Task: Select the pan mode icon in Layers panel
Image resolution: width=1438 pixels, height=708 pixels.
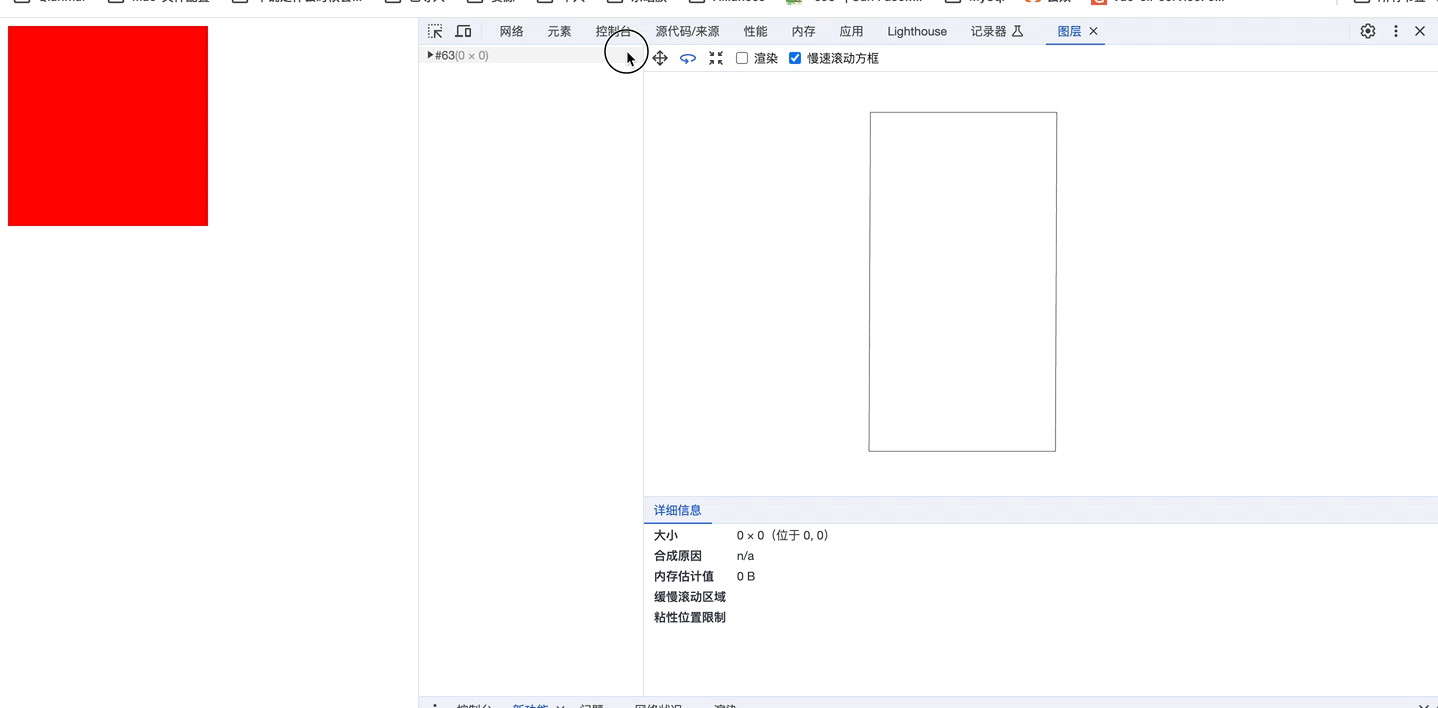Action: point(659,58)
